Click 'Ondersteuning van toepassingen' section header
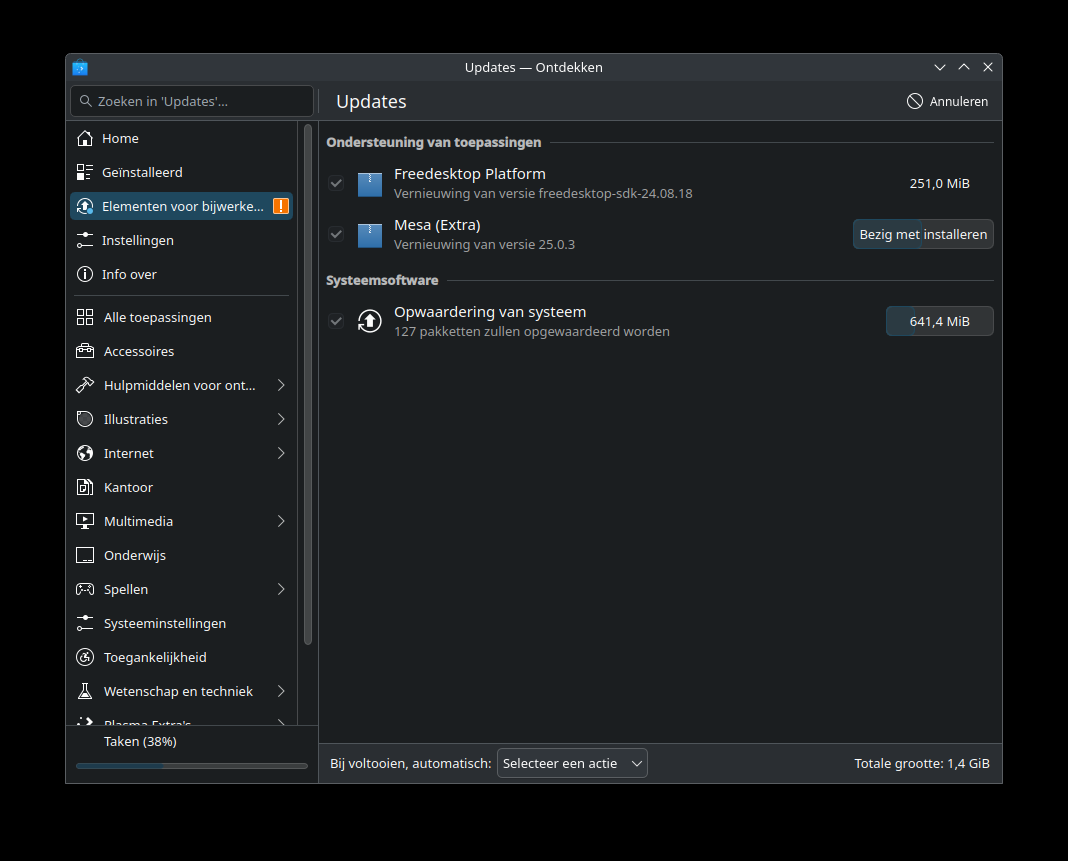This screenshot has height=861, width=1068. 434,142
